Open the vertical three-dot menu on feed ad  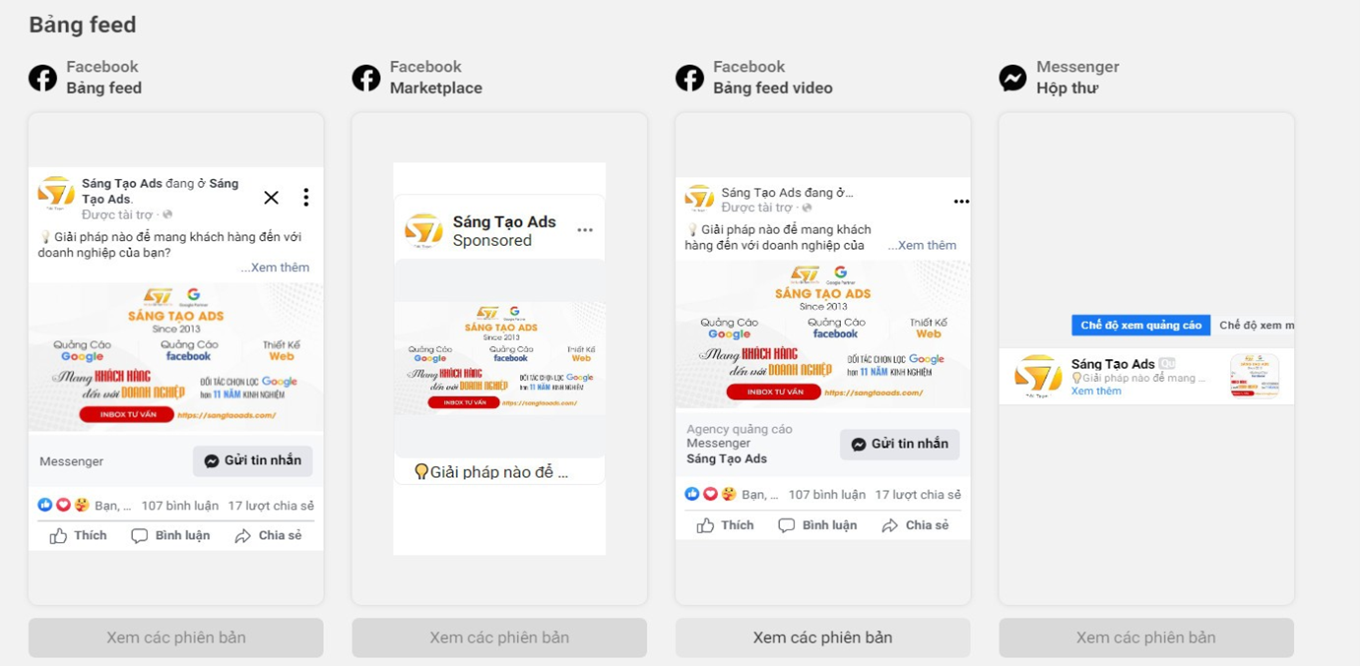coord(306,198)
